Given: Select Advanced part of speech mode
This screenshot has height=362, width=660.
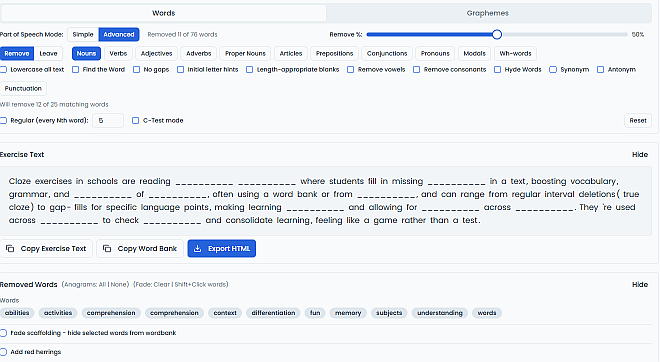Looking at the screenshot, I should pos(119,35).
